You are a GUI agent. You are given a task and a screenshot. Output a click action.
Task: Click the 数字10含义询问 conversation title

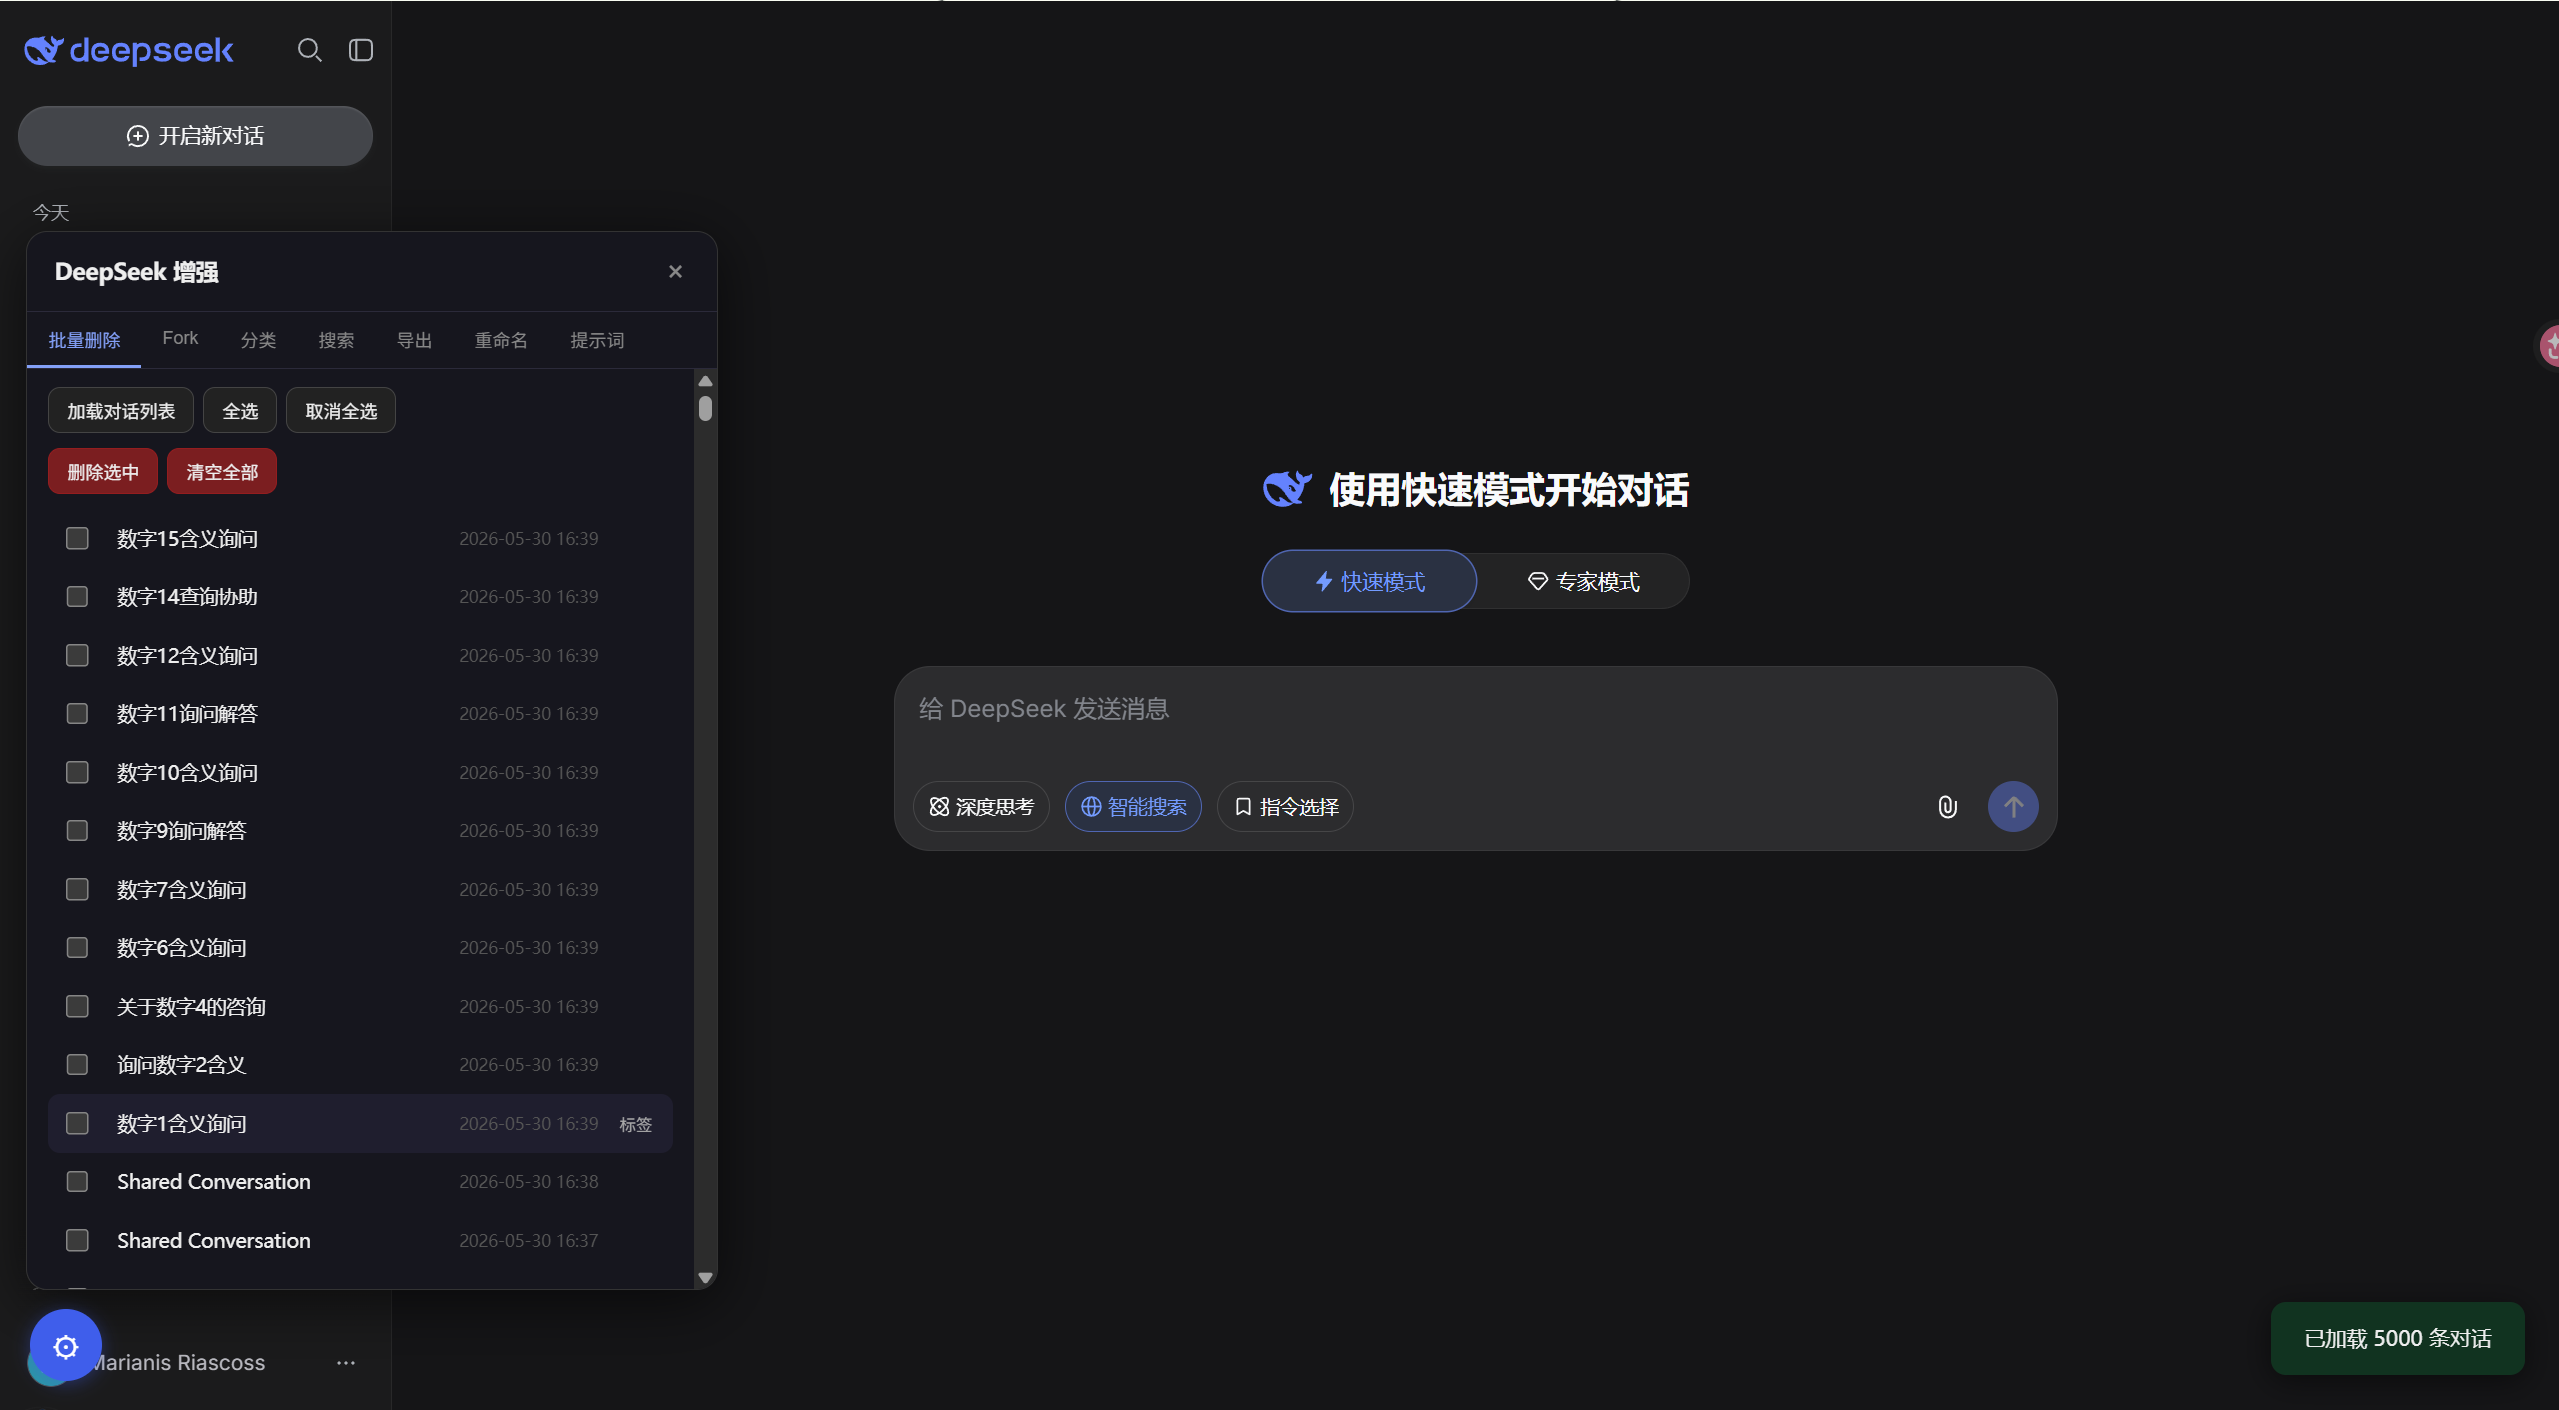tap(187, 774)
